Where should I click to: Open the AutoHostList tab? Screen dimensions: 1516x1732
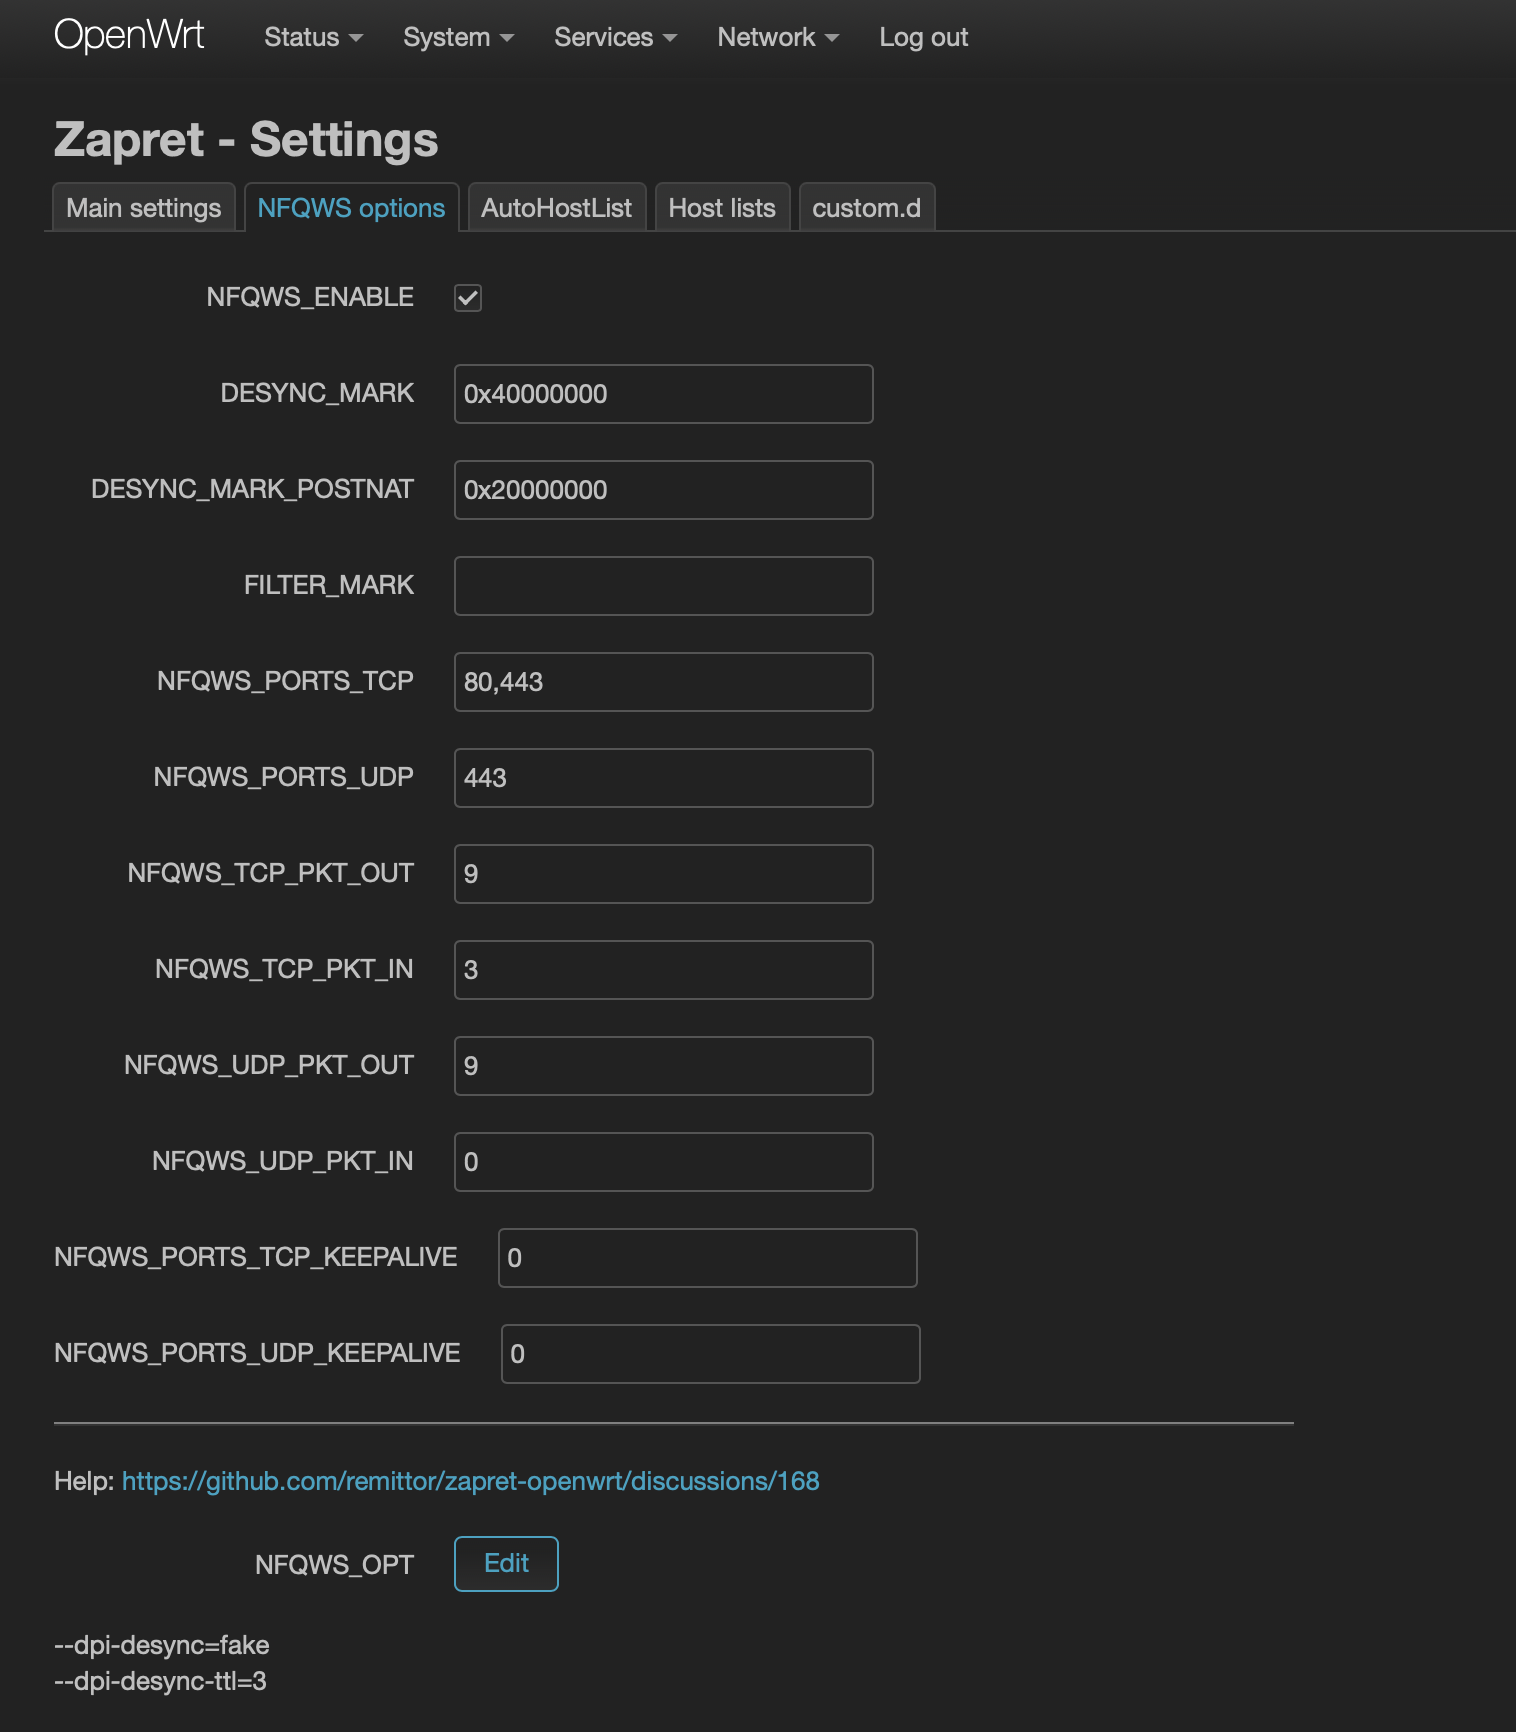click(556, 207)
